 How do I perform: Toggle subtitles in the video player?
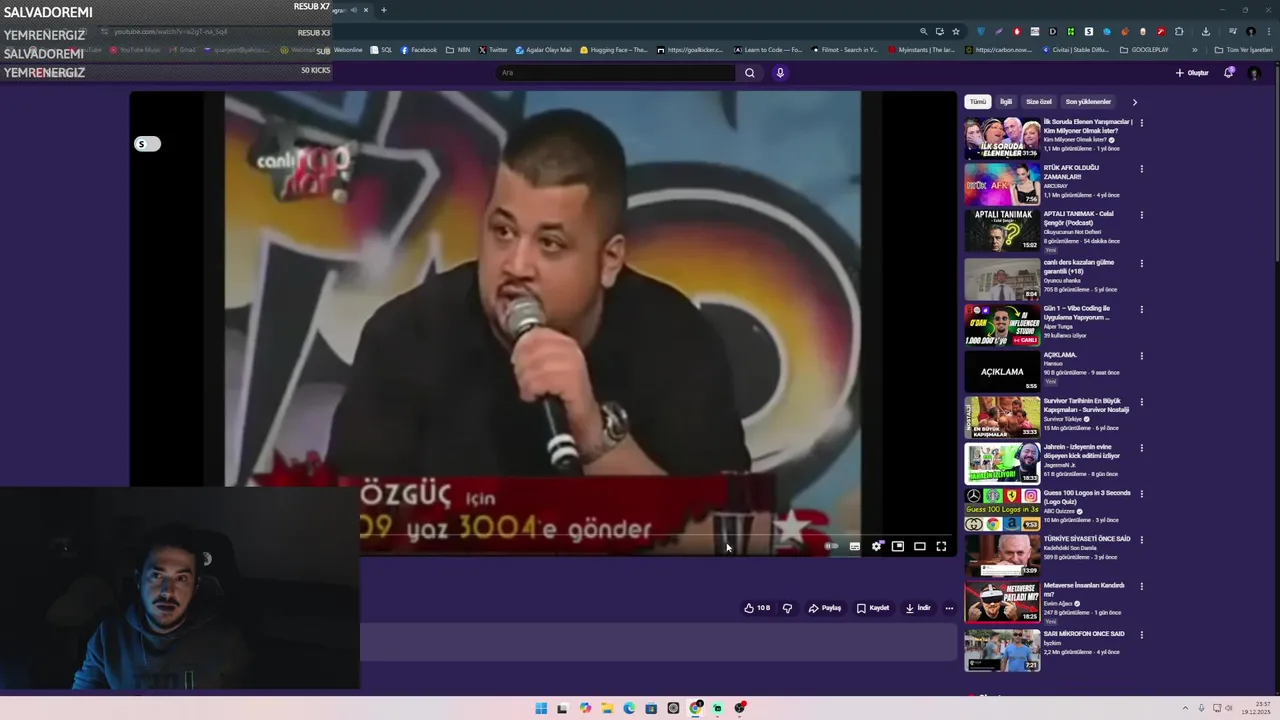855,546
